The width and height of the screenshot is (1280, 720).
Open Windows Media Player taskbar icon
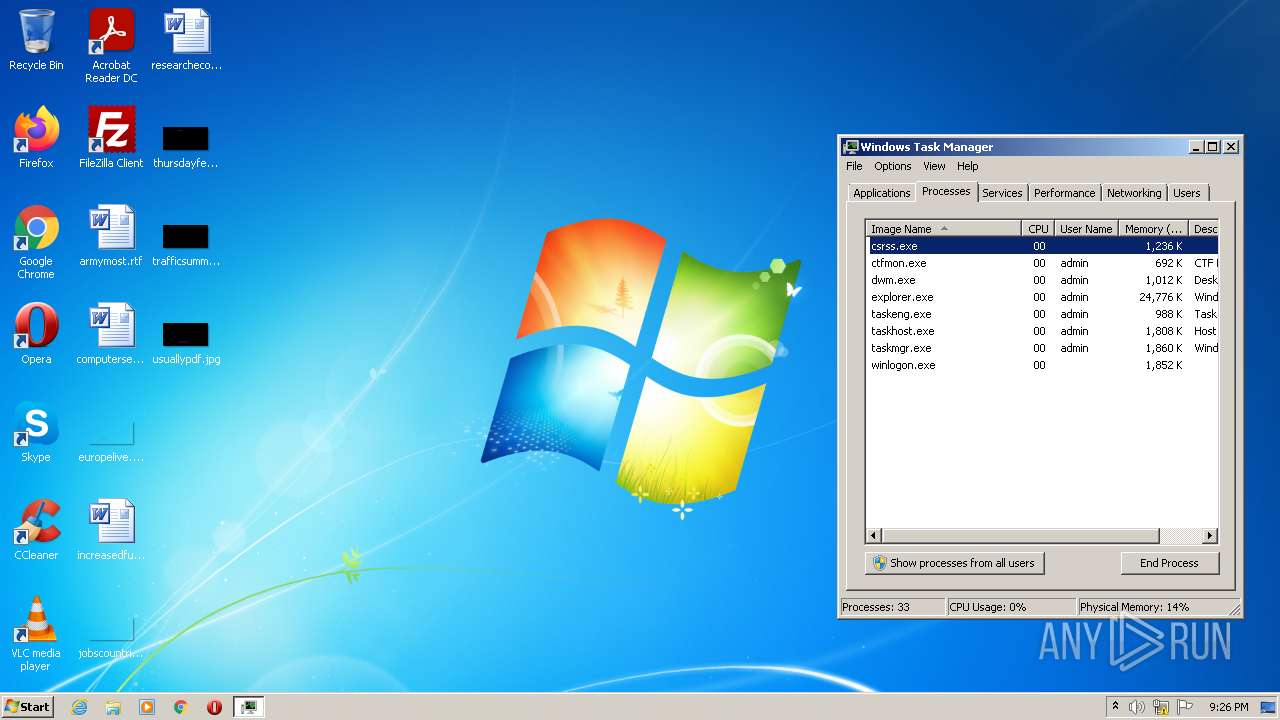point(147,707)
